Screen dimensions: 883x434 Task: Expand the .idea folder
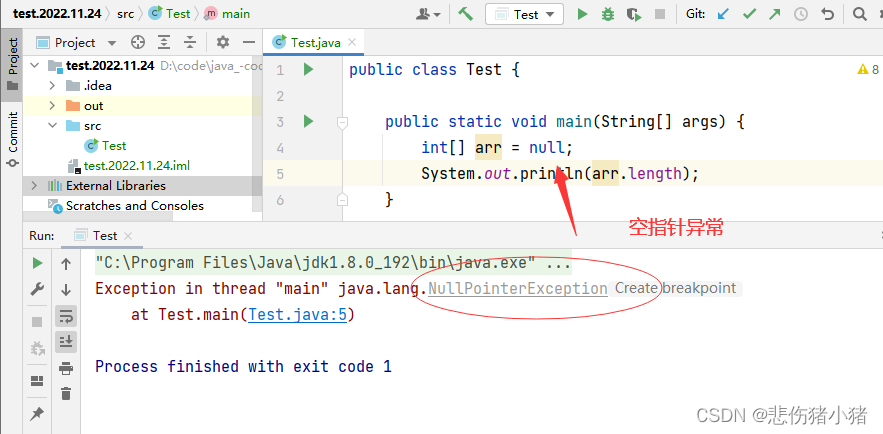52,86
